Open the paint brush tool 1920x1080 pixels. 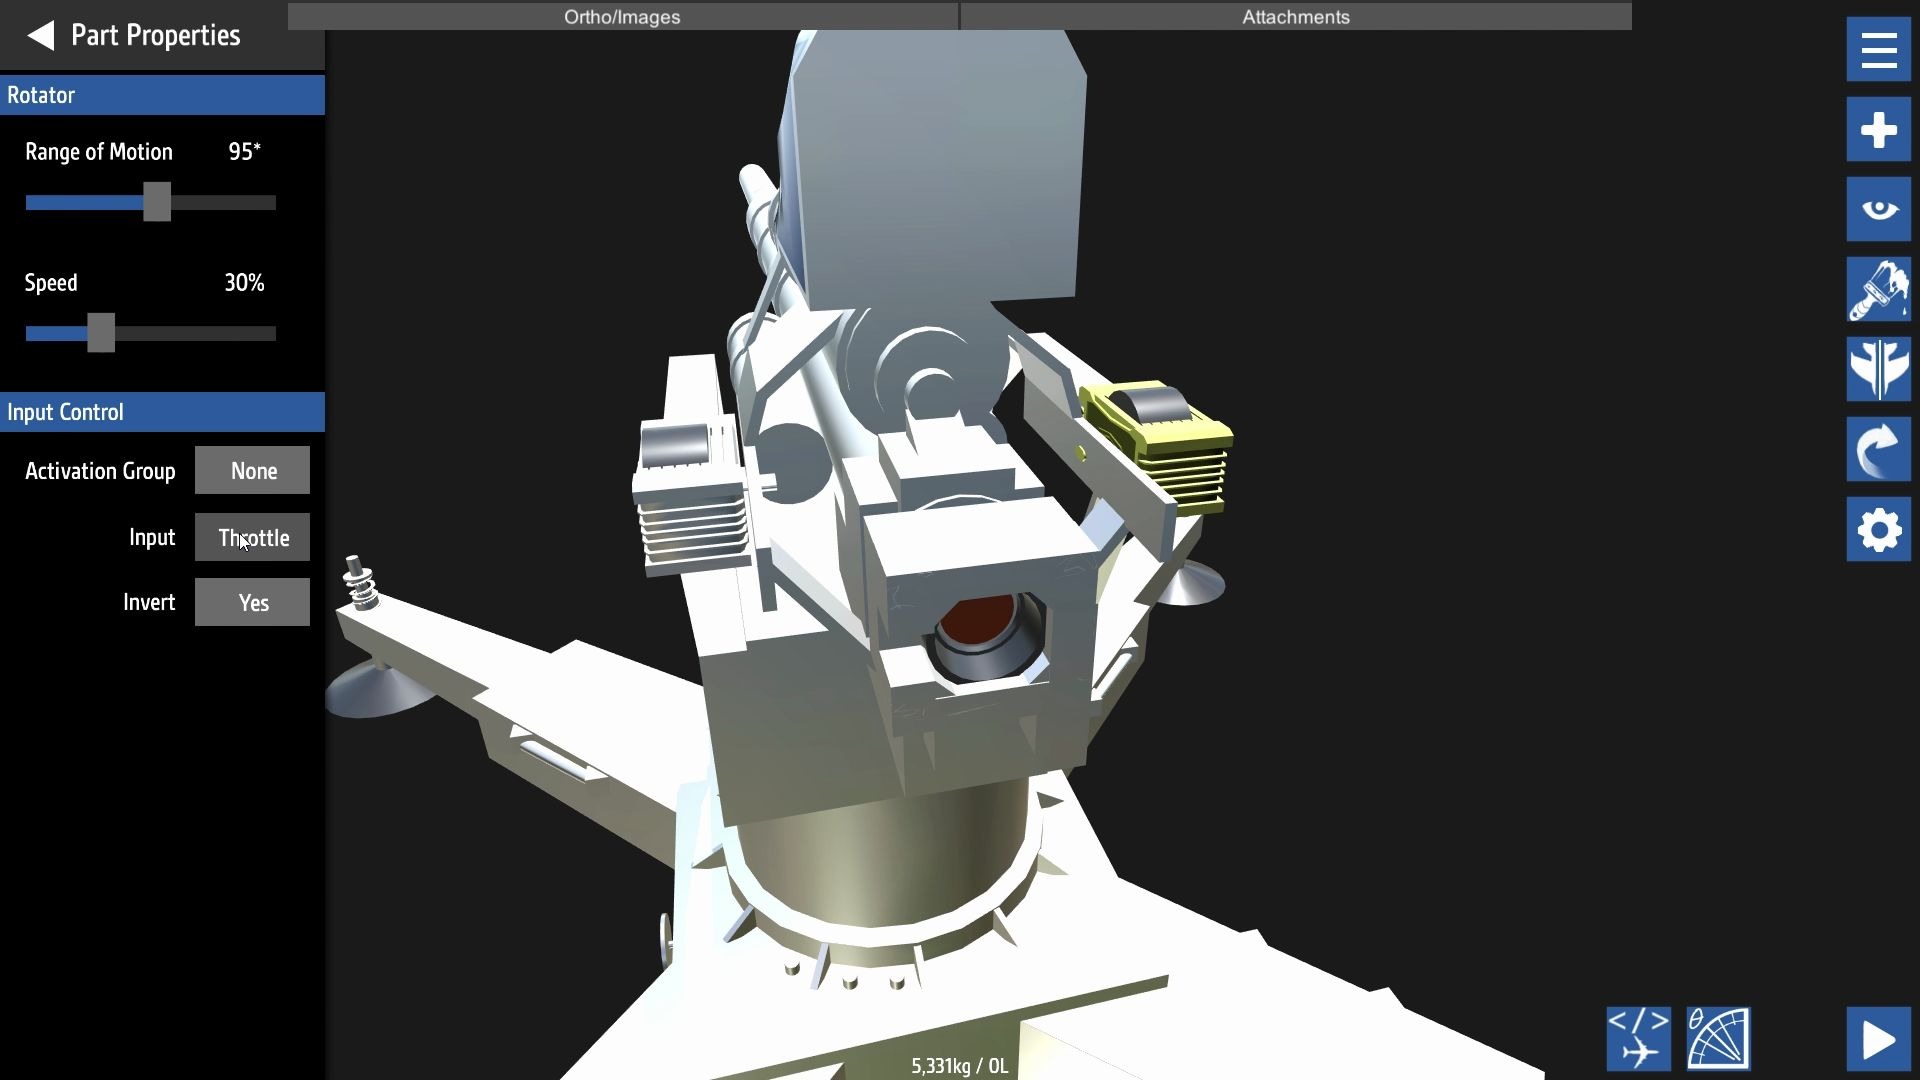[x=1878, y=290]
